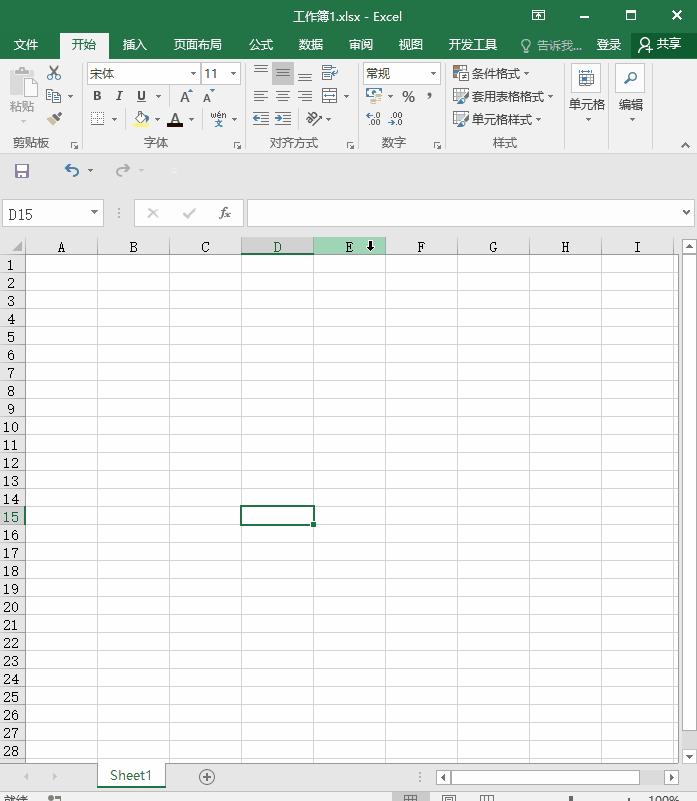Increase the font size

(x=186, y=97)
